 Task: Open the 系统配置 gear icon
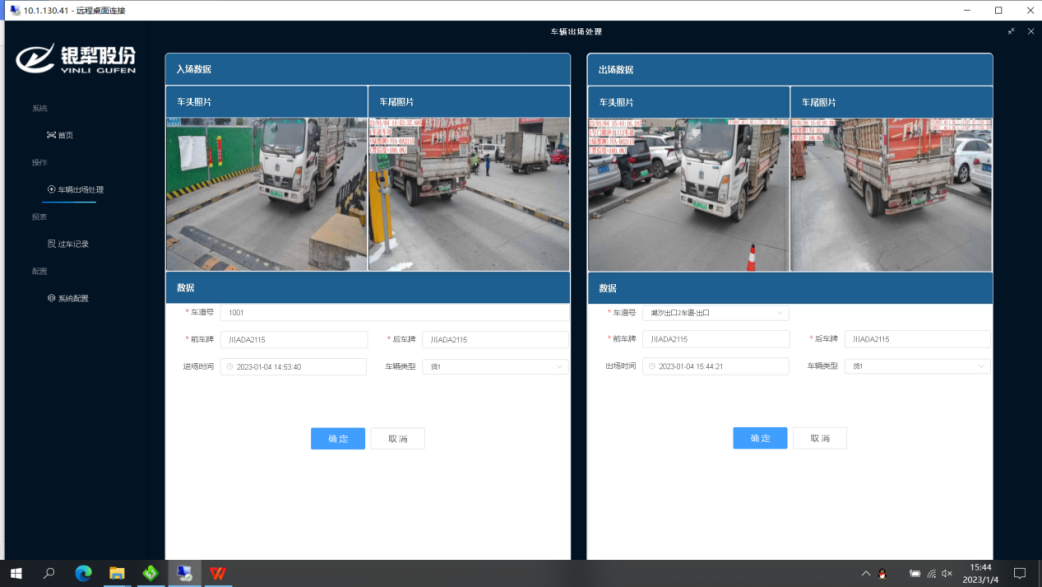click(51, 298)
